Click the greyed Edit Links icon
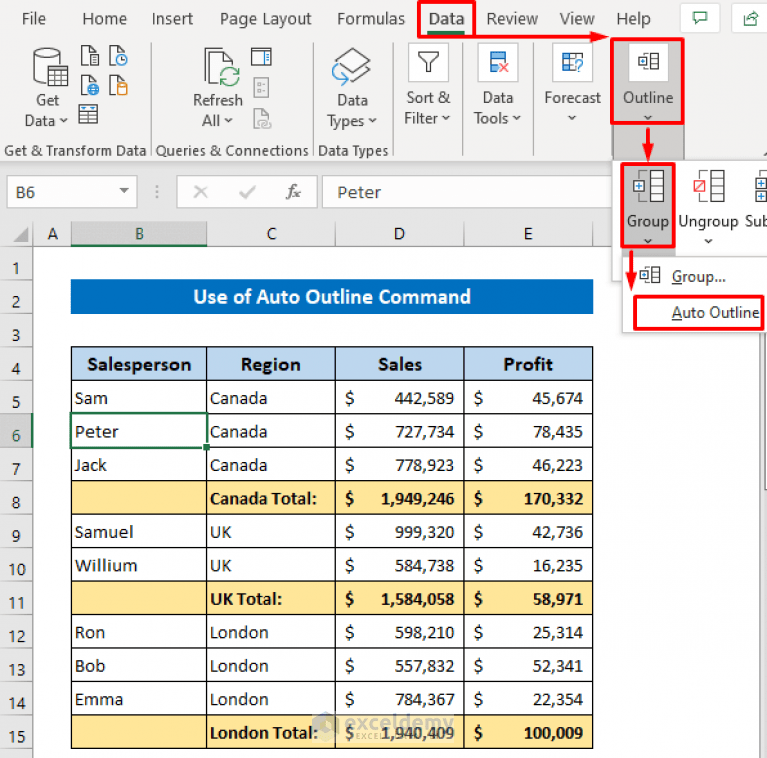 (x=262, y=118)
